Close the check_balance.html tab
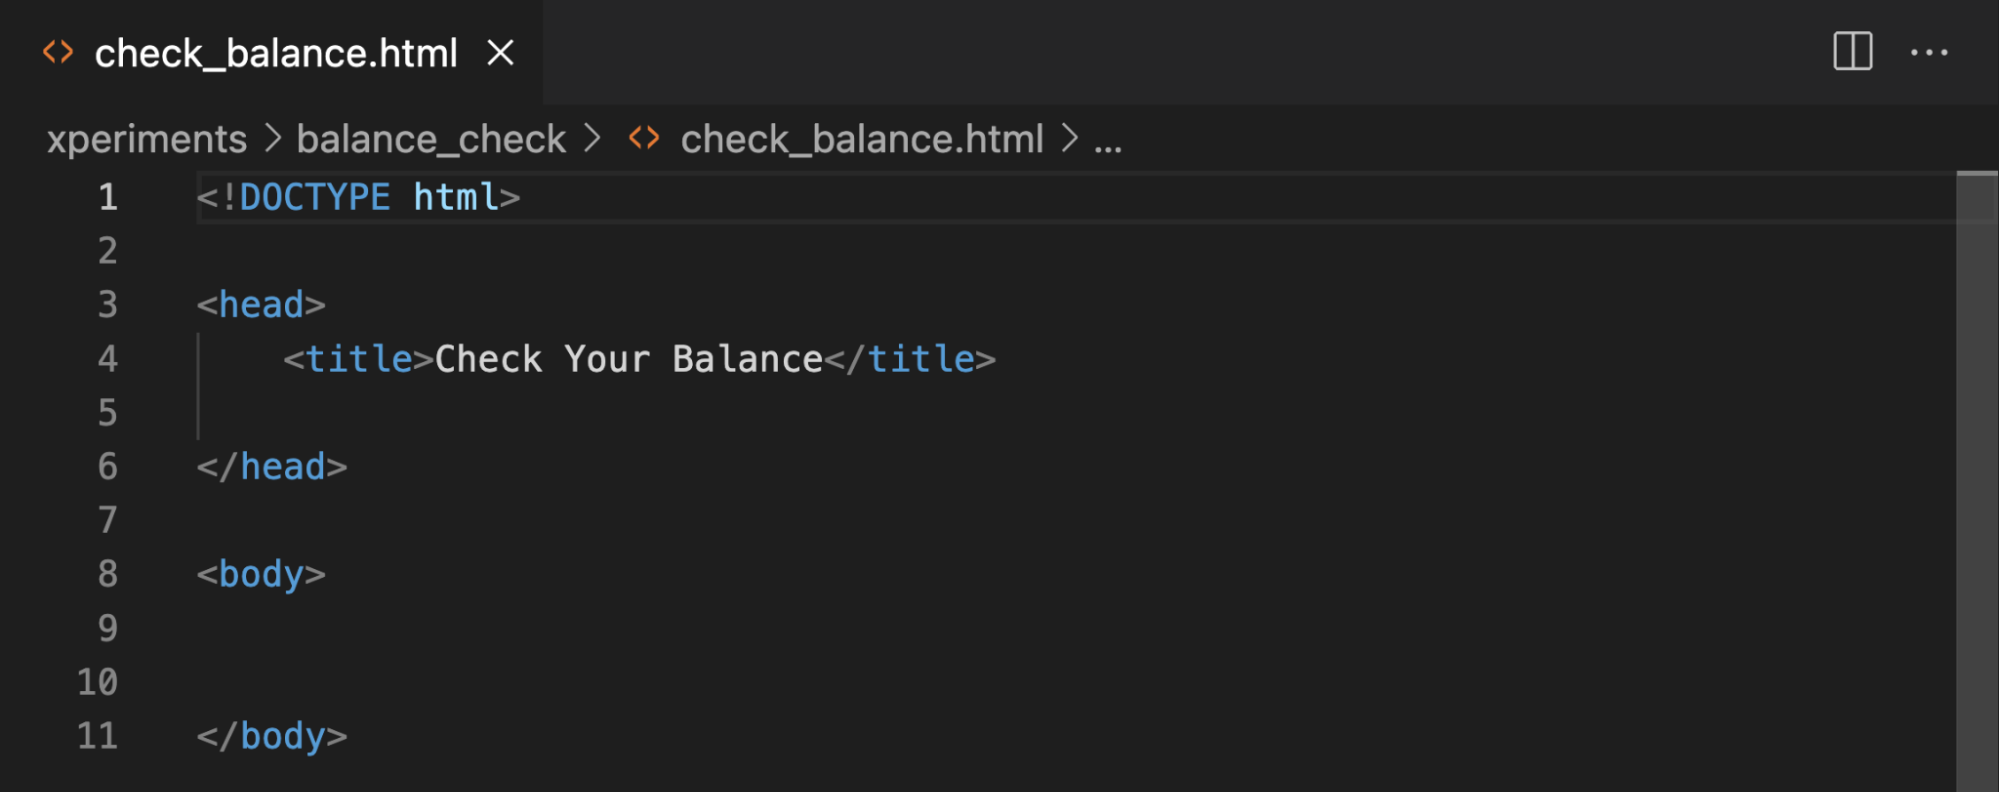 (500, 52)
